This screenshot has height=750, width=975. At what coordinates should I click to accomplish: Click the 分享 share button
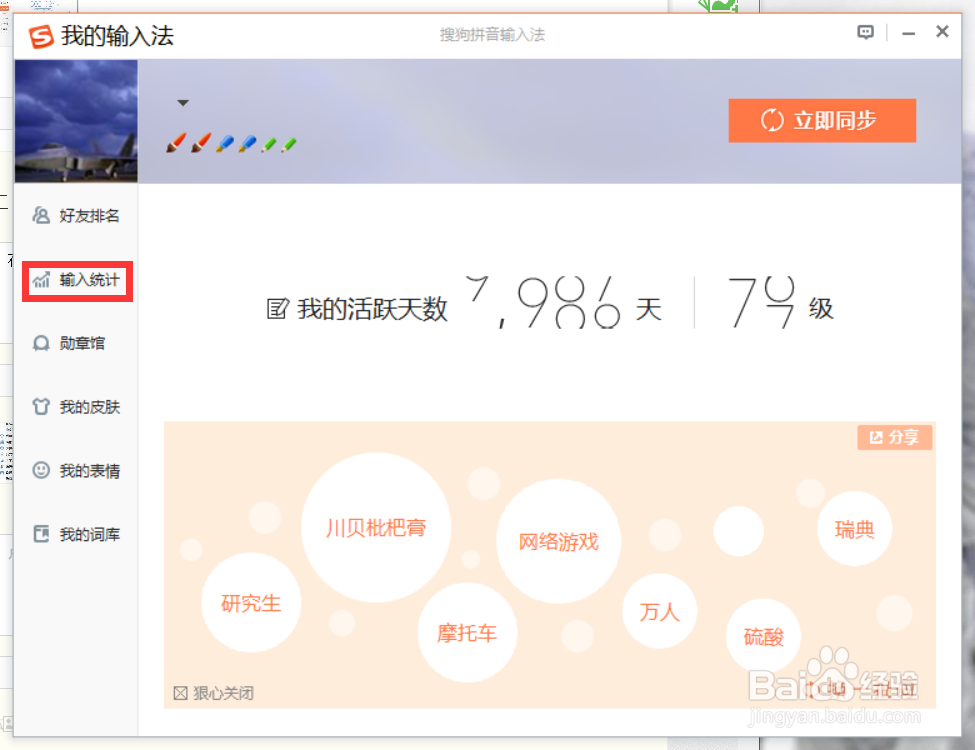[x=894, y=437]
